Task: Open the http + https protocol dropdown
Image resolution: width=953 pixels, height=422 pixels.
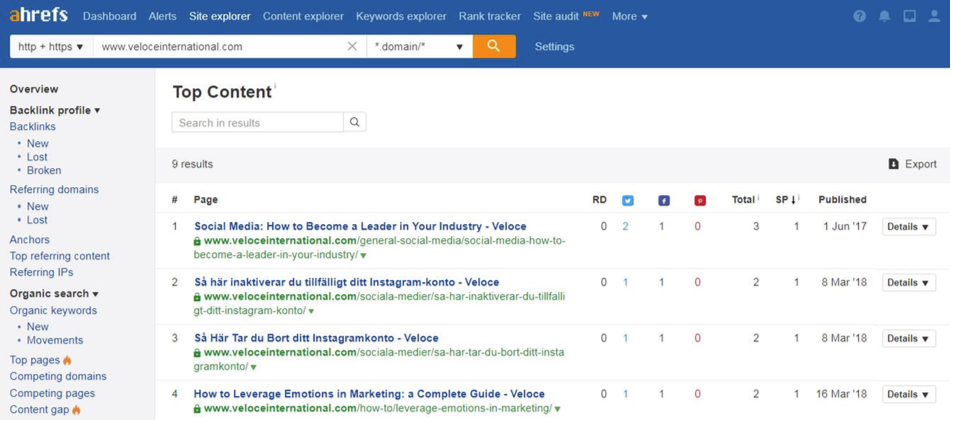Action: tap(51, 46)
